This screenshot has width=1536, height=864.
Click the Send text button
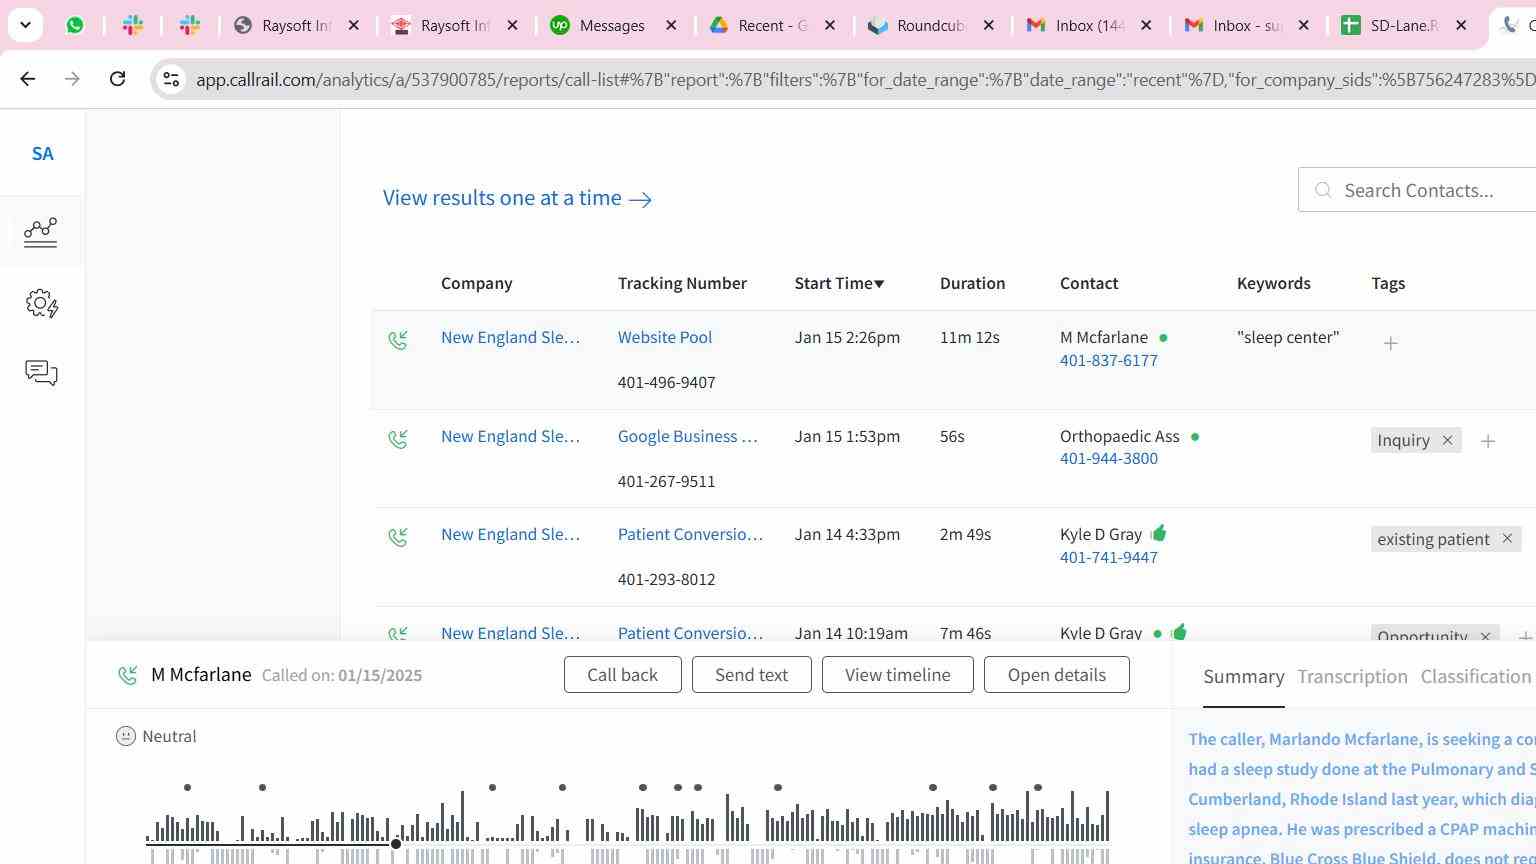pyautogui.click(x=751, y=675)
